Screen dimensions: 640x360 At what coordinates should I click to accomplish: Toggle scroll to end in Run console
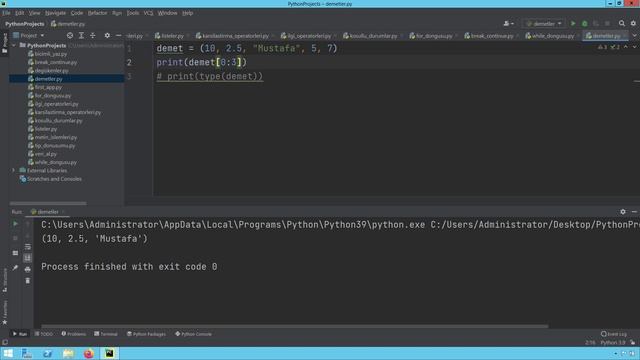click(x=27, y=258)
